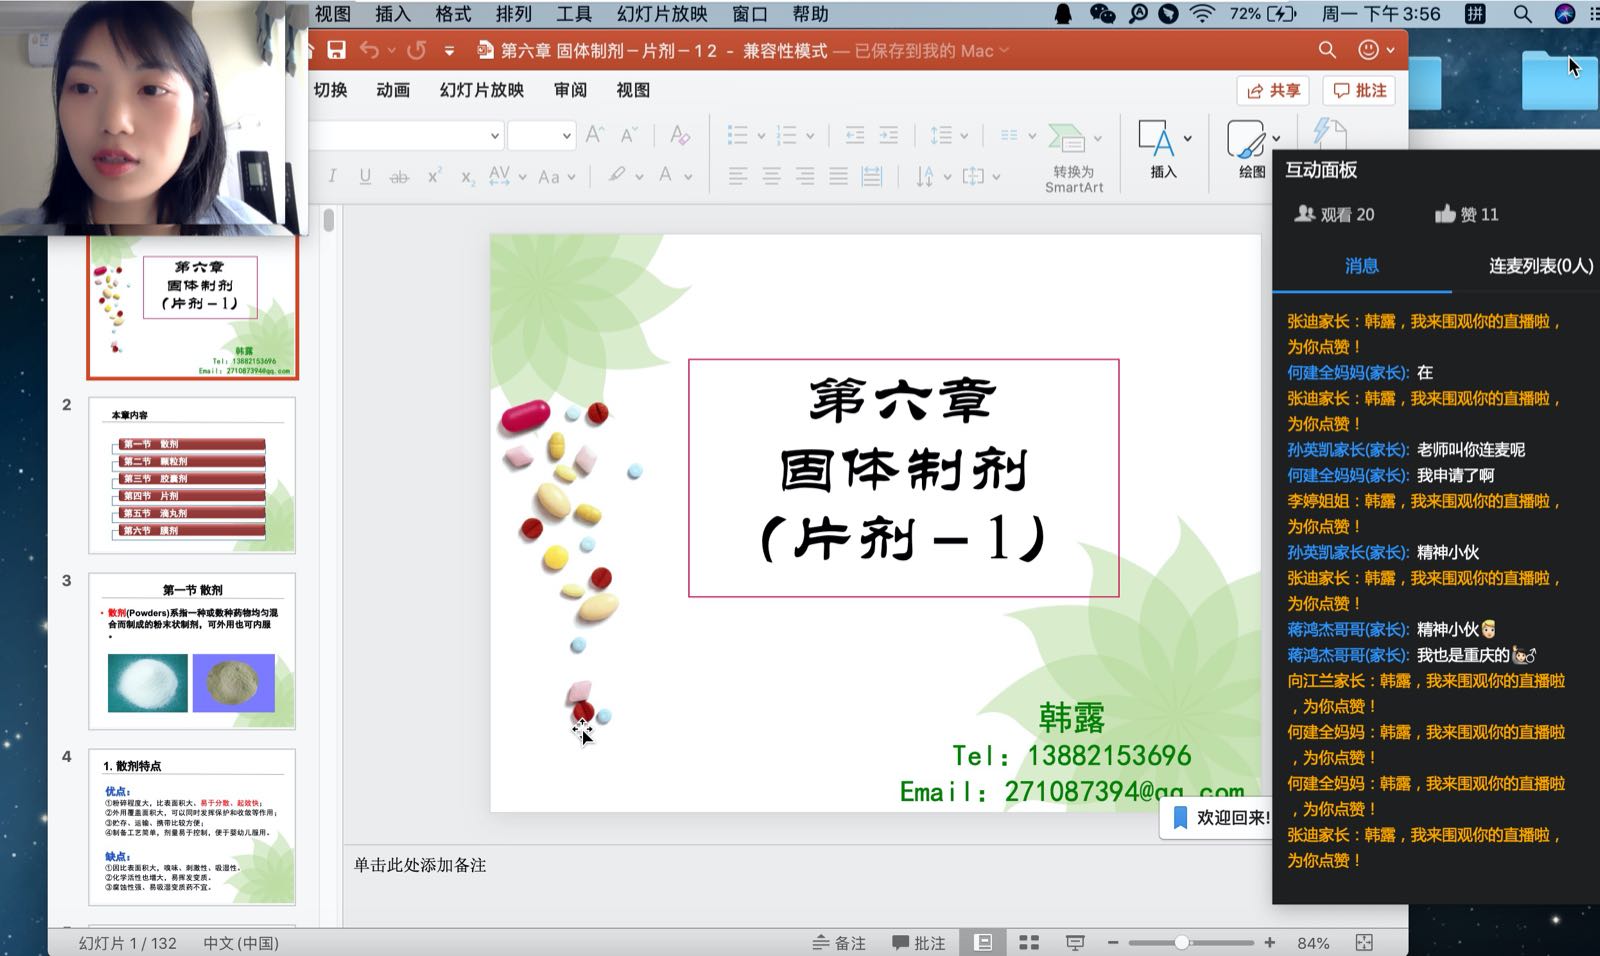Adjust the zoom slider handle
This screenshot has width=1600, height=956.
click(1182, 943)
